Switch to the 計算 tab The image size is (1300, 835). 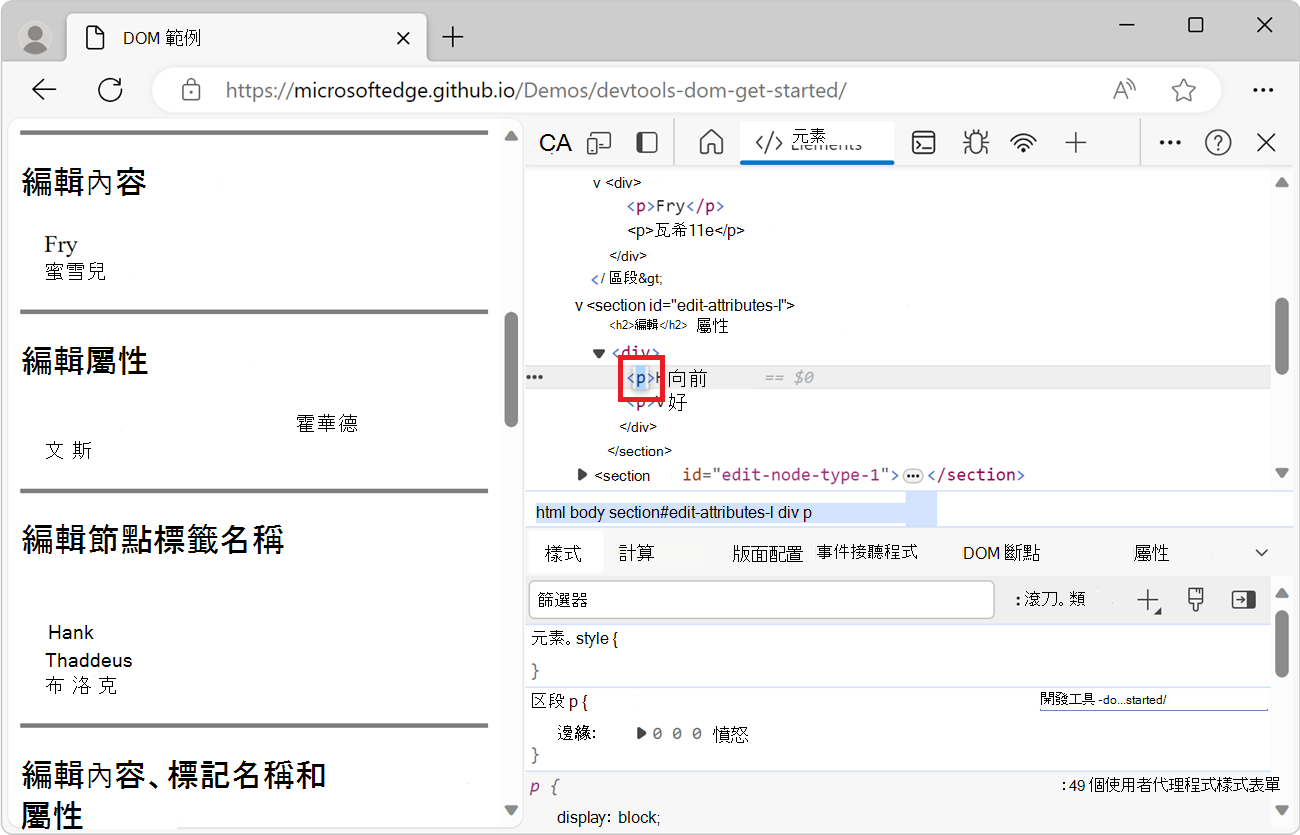click(x=637, y=551)
